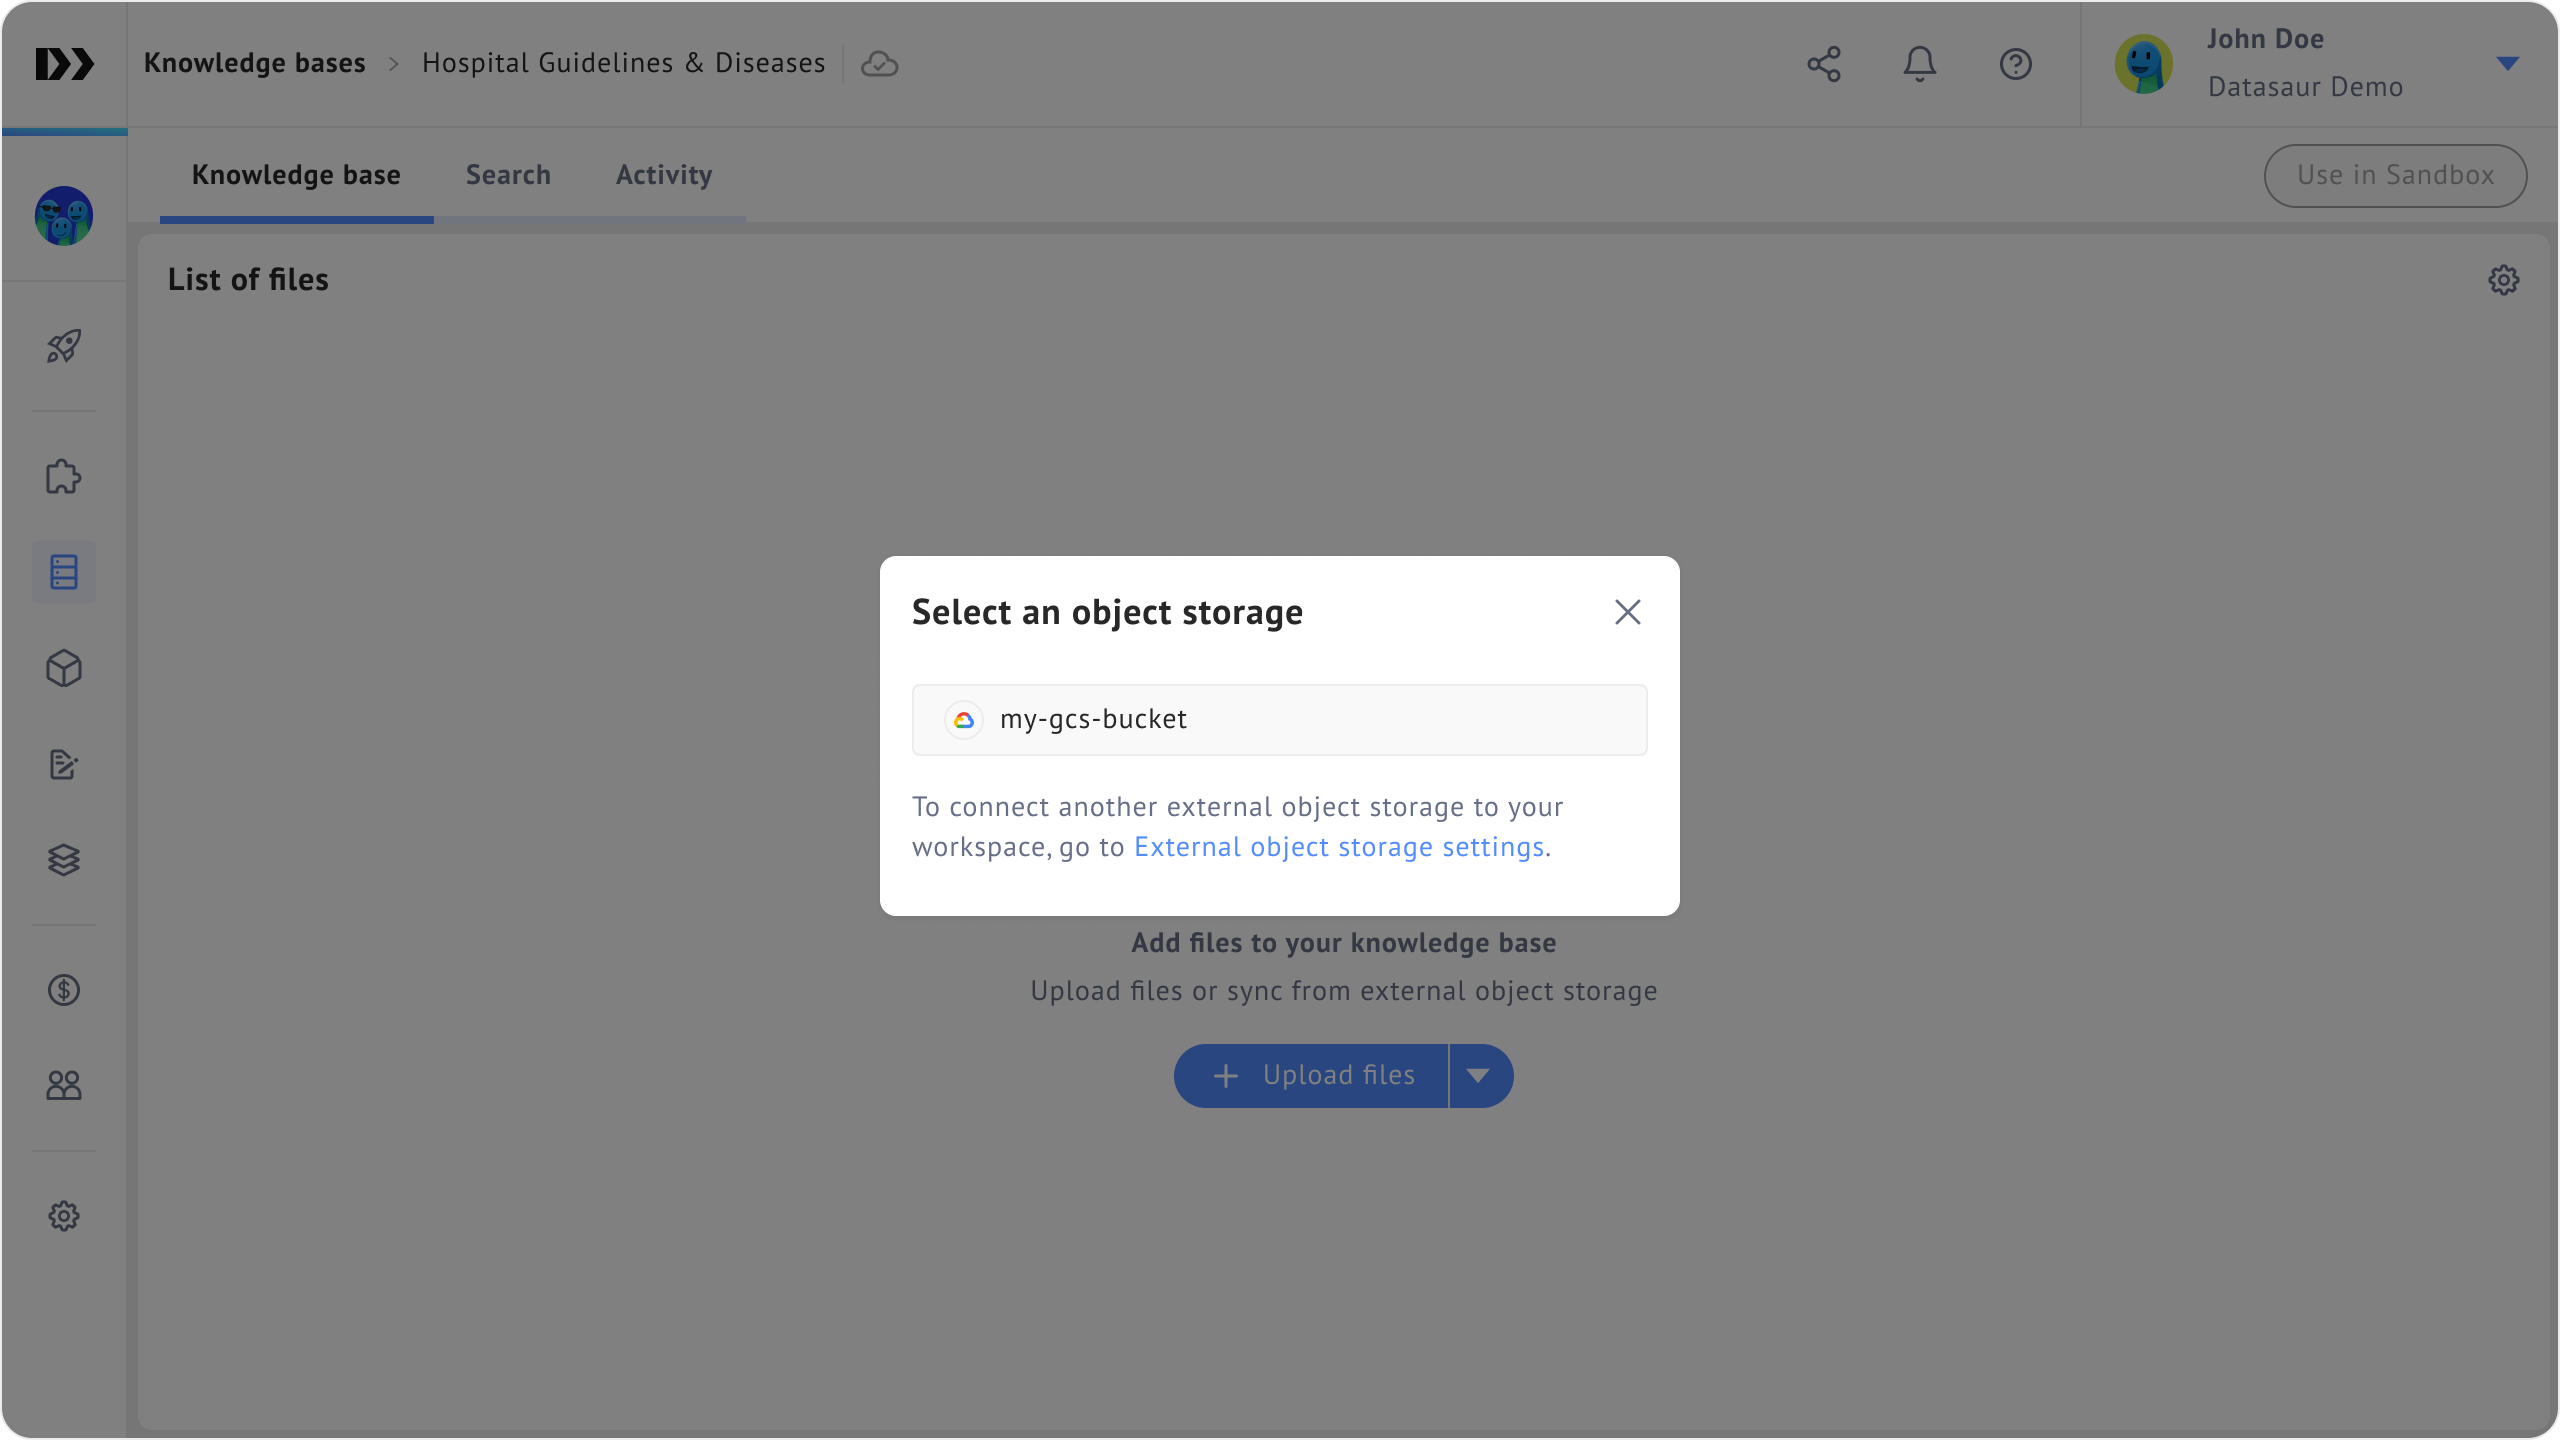Click the Use in Sandbox button

click(2395, 175)
